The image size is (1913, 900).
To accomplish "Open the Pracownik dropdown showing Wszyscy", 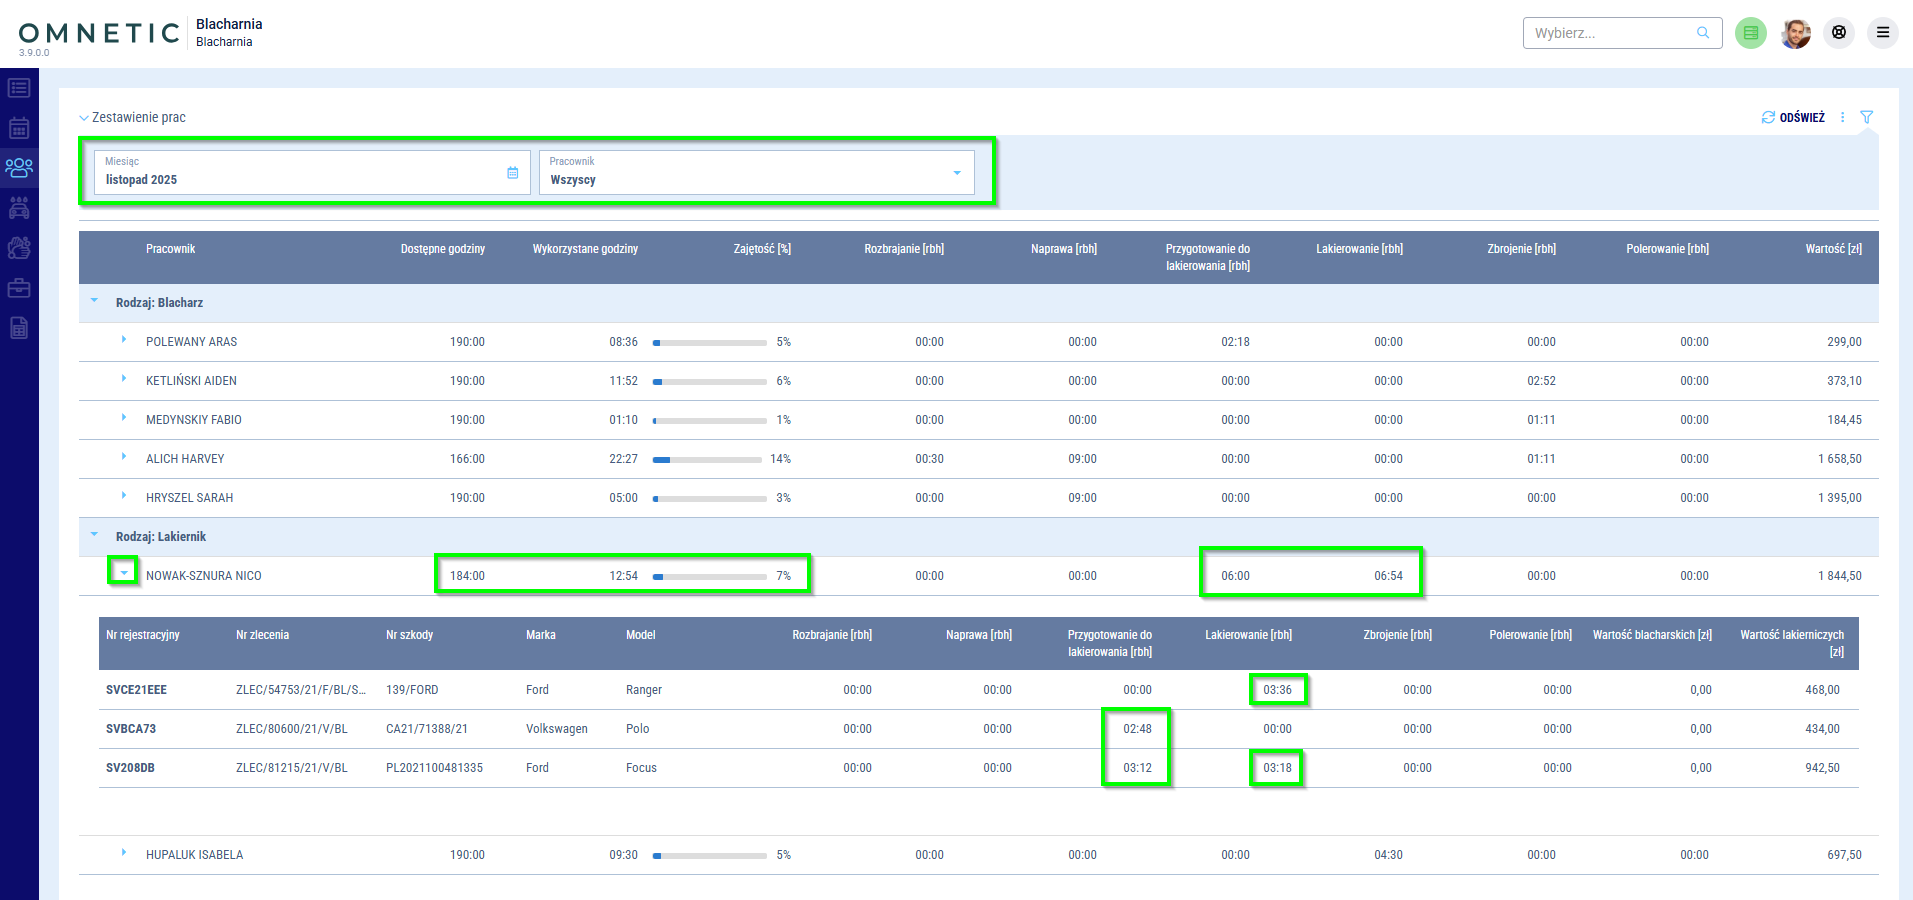I will pos(756,173).
